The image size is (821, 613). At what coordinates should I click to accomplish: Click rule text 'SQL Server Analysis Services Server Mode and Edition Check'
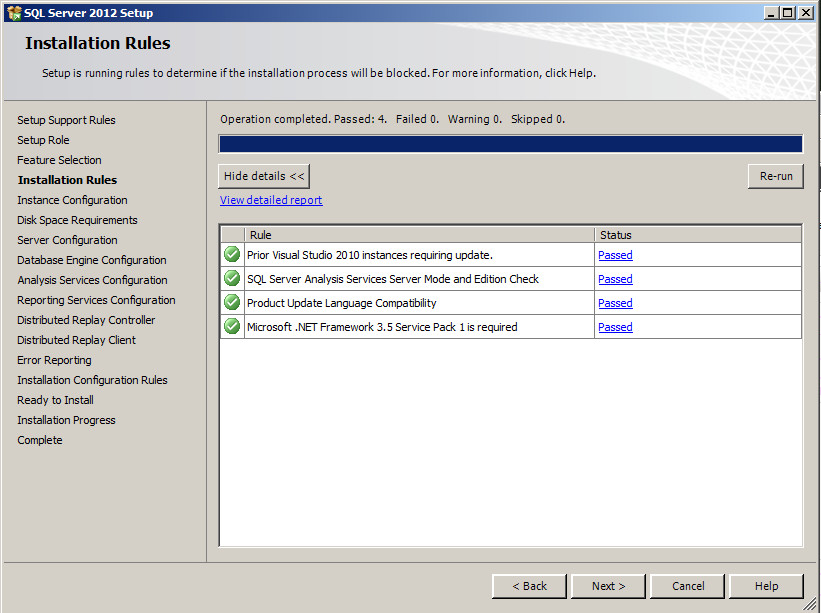(x=393, y=279)
